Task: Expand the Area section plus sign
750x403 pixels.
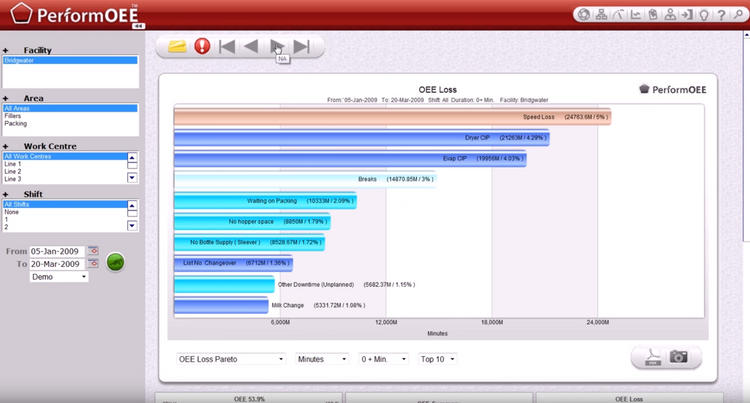Action: (6, 98)
